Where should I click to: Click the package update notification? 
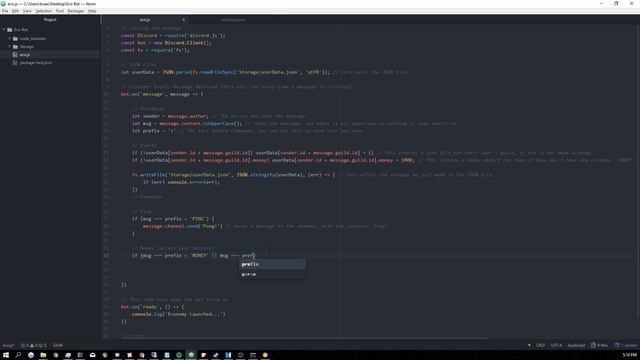click(625, 345)
